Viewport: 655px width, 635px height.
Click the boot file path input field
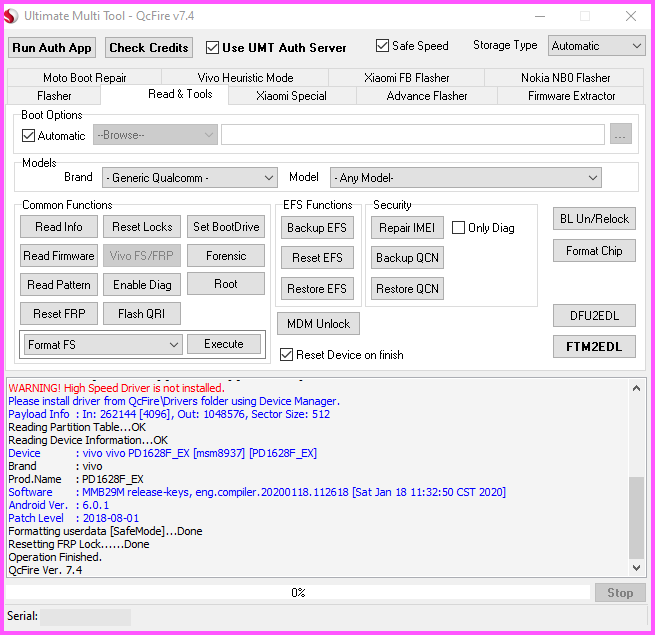413,135
